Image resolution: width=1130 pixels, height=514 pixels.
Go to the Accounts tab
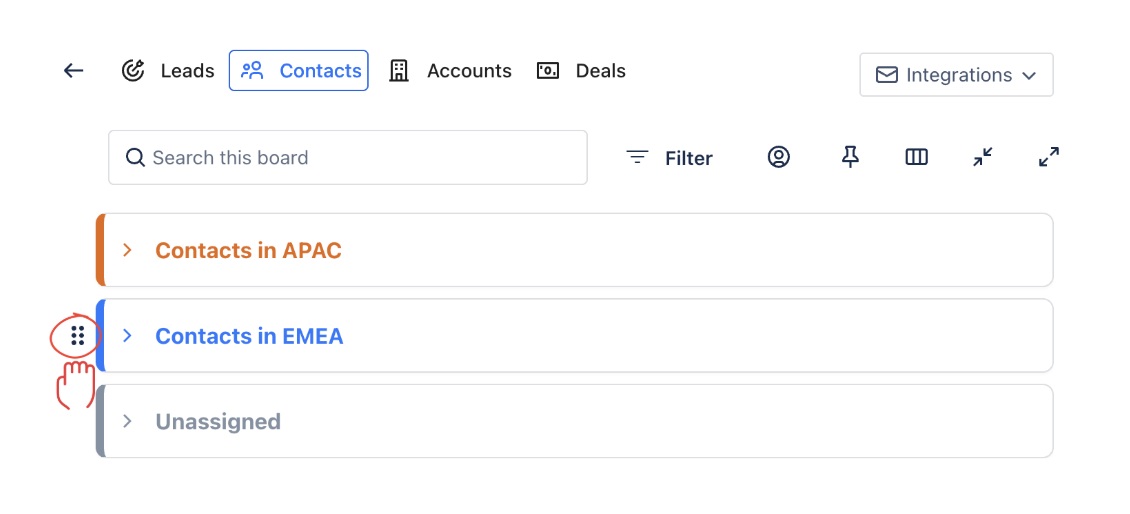450,71
